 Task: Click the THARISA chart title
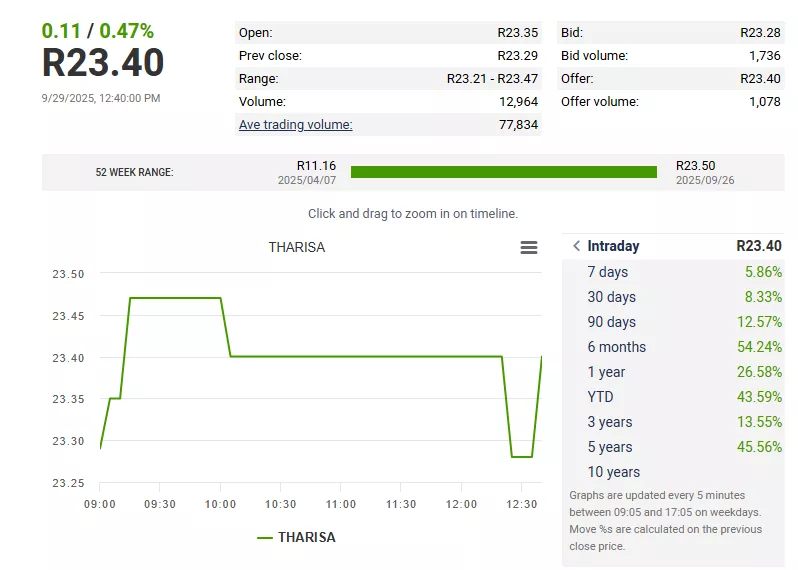297,247
